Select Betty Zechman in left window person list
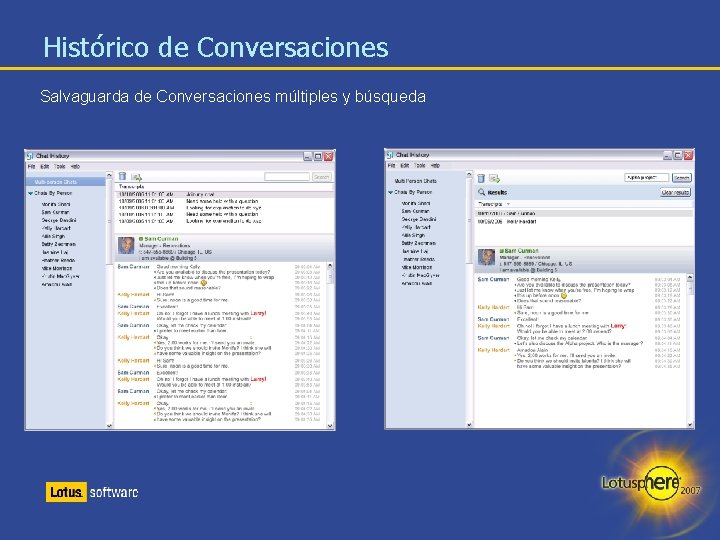Viewport: 720px width, 540px height. [58, 244]
